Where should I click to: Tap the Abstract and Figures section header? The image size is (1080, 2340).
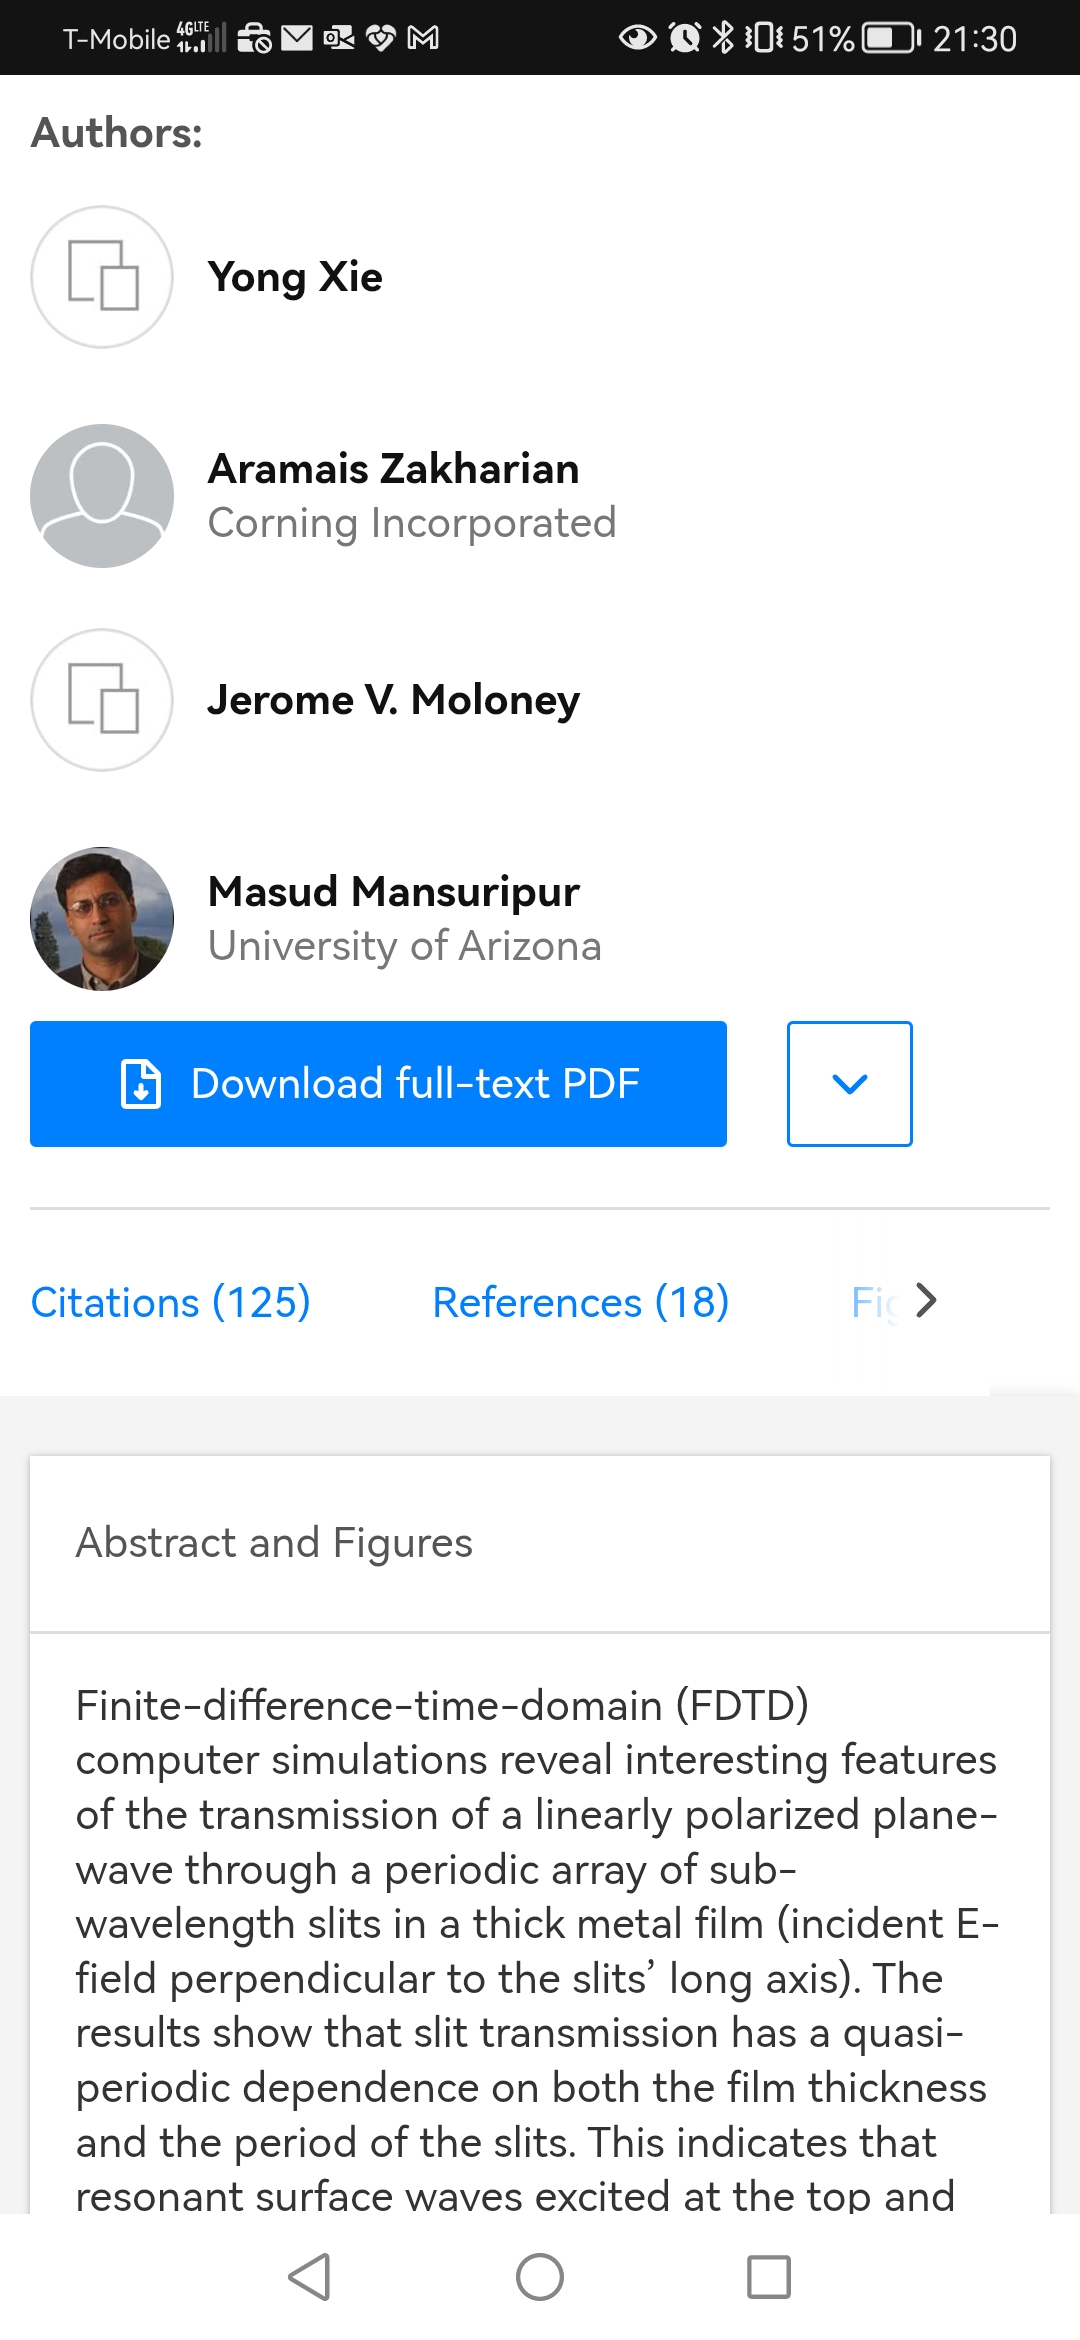tap(274, 1543)
